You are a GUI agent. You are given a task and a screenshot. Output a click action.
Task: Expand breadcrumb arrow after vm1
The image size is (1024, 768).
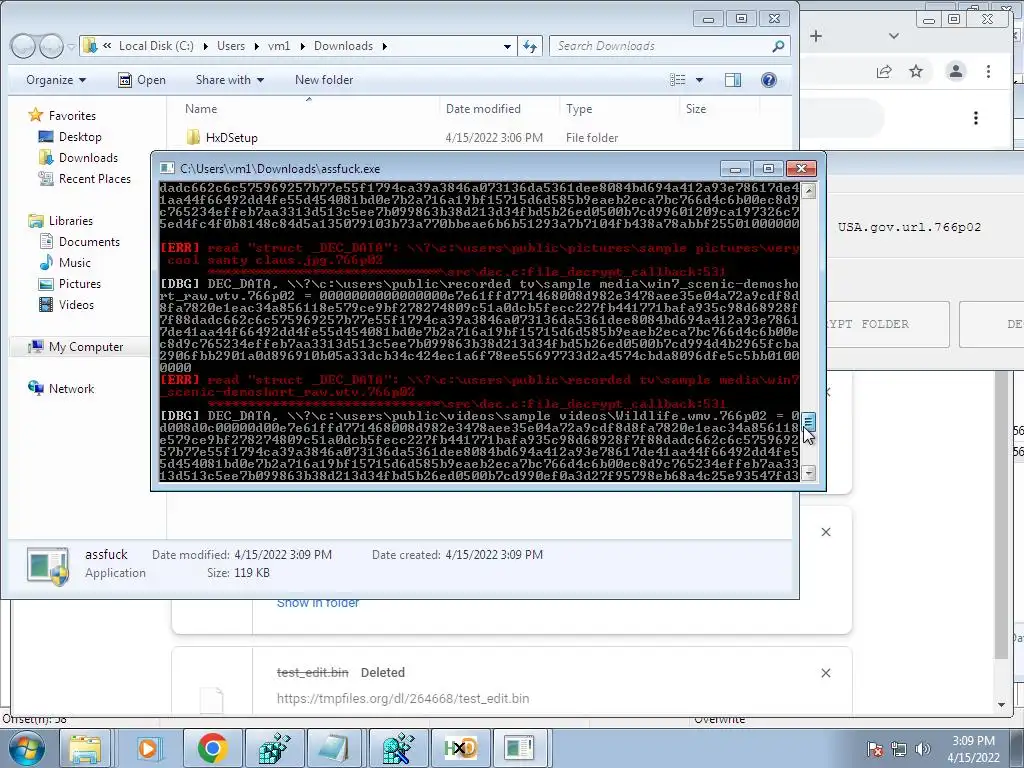click(x=302, y=46)
